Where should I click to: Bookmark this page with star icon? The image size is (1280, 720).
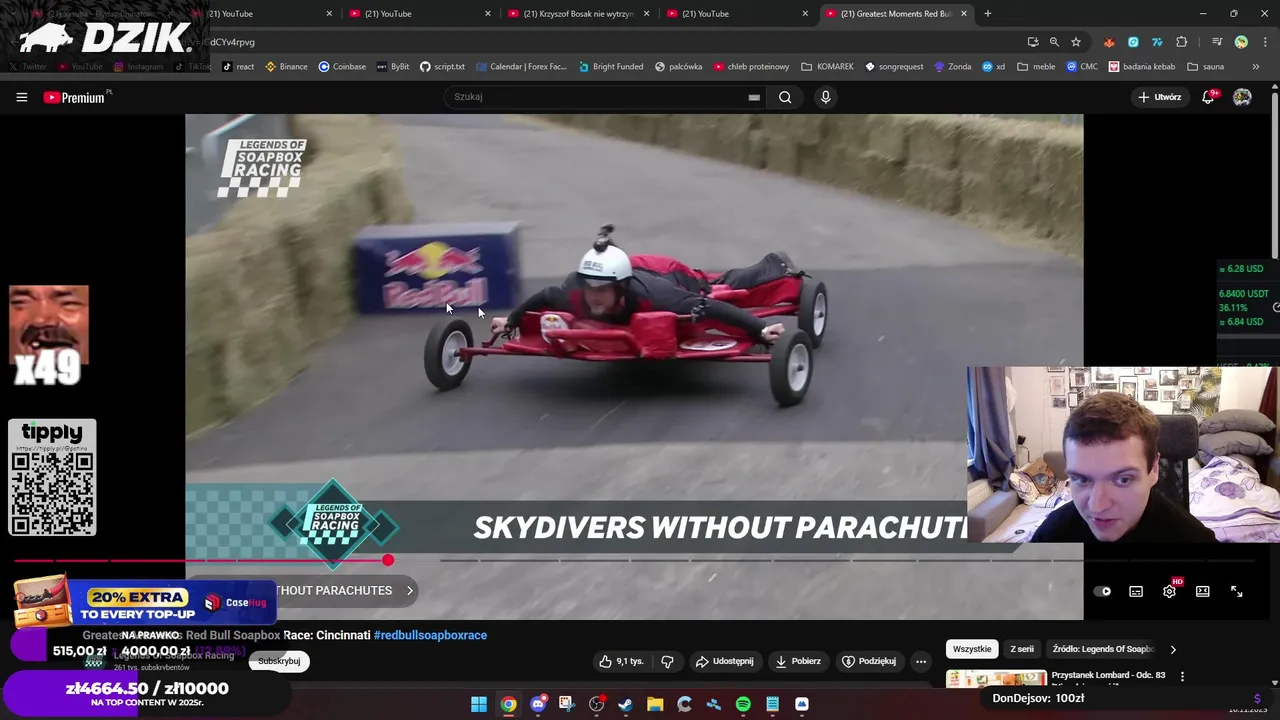(x=1076, y=42)
